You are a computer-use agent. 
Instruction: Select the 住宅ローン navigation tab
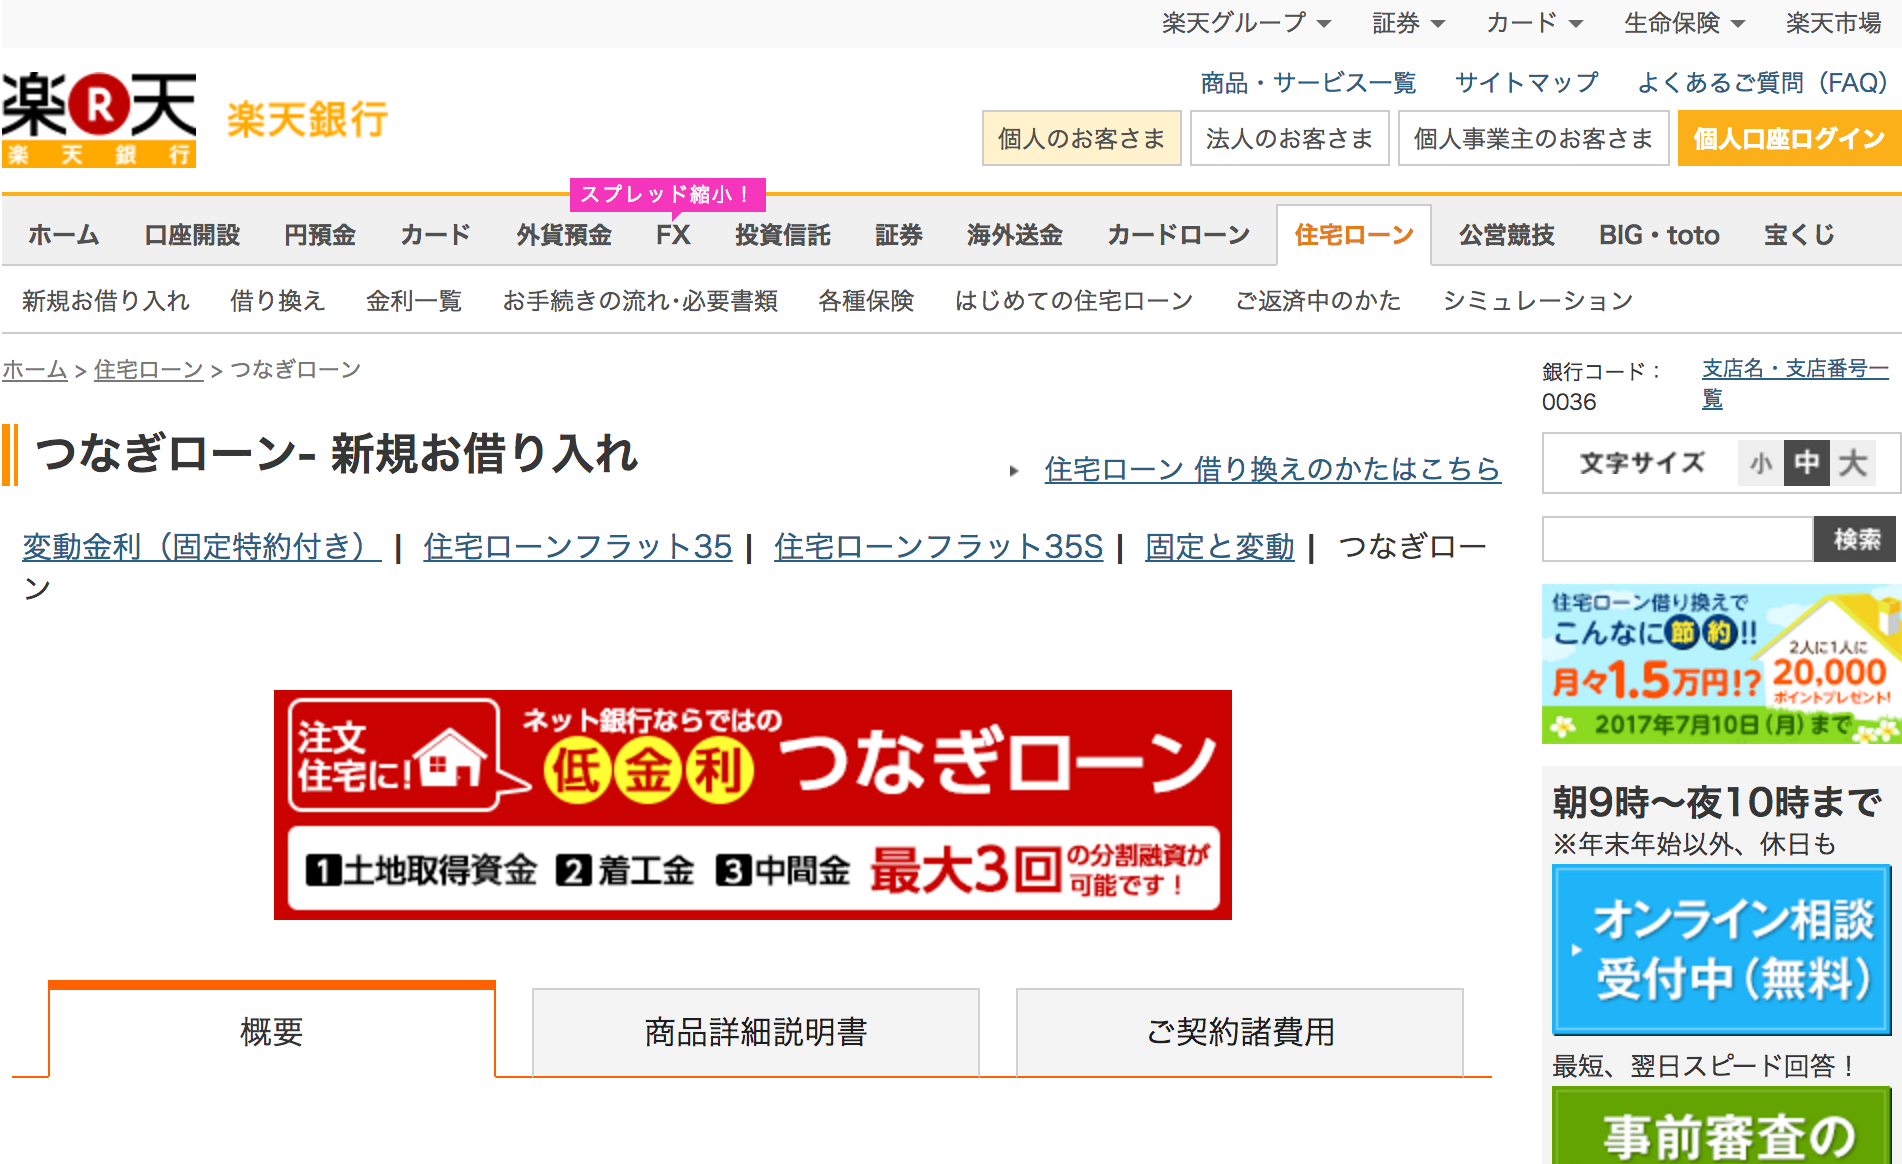(1354, 235)
